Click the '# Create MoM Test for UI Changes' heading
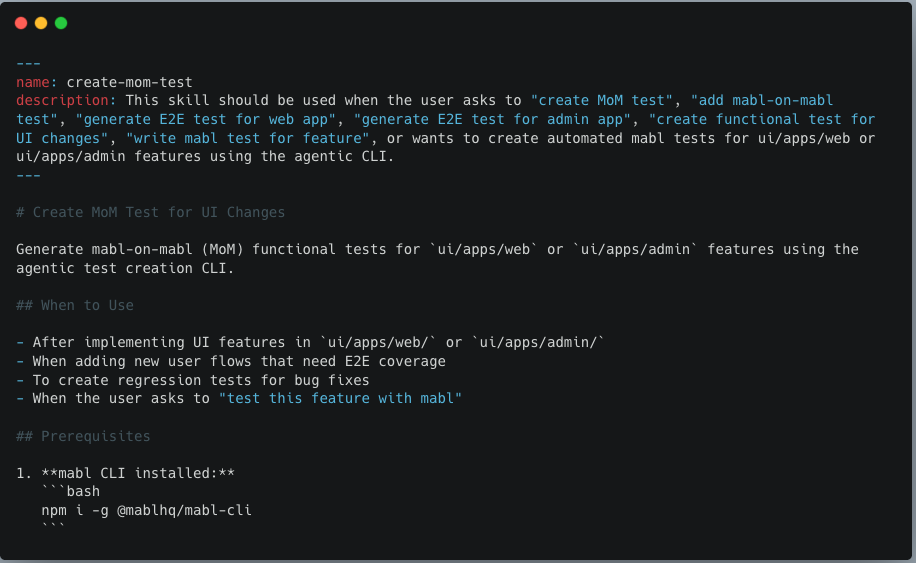 point(151,212)
